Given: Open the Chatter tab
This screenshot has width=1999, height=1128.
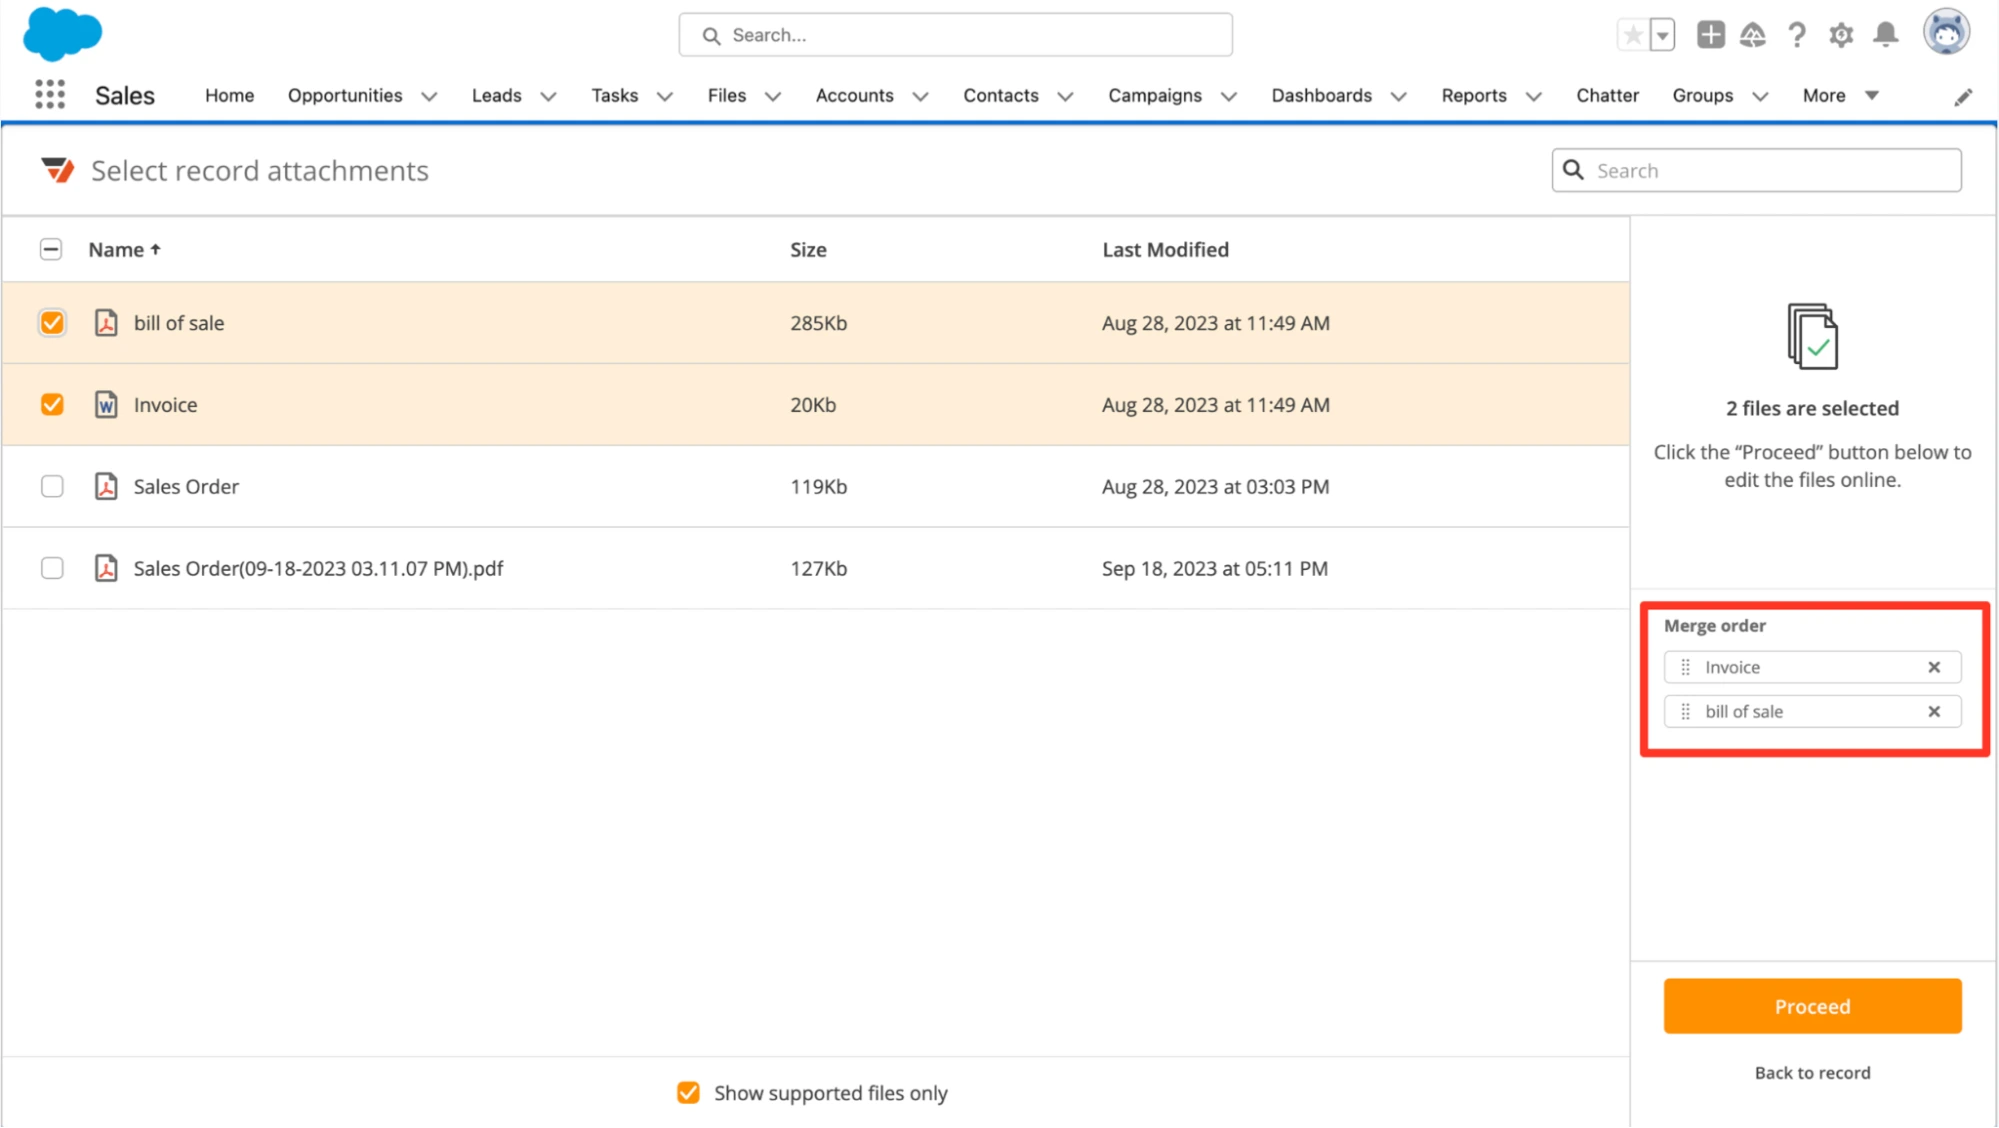Looking at the screenshot, I should pos(1607,95).
